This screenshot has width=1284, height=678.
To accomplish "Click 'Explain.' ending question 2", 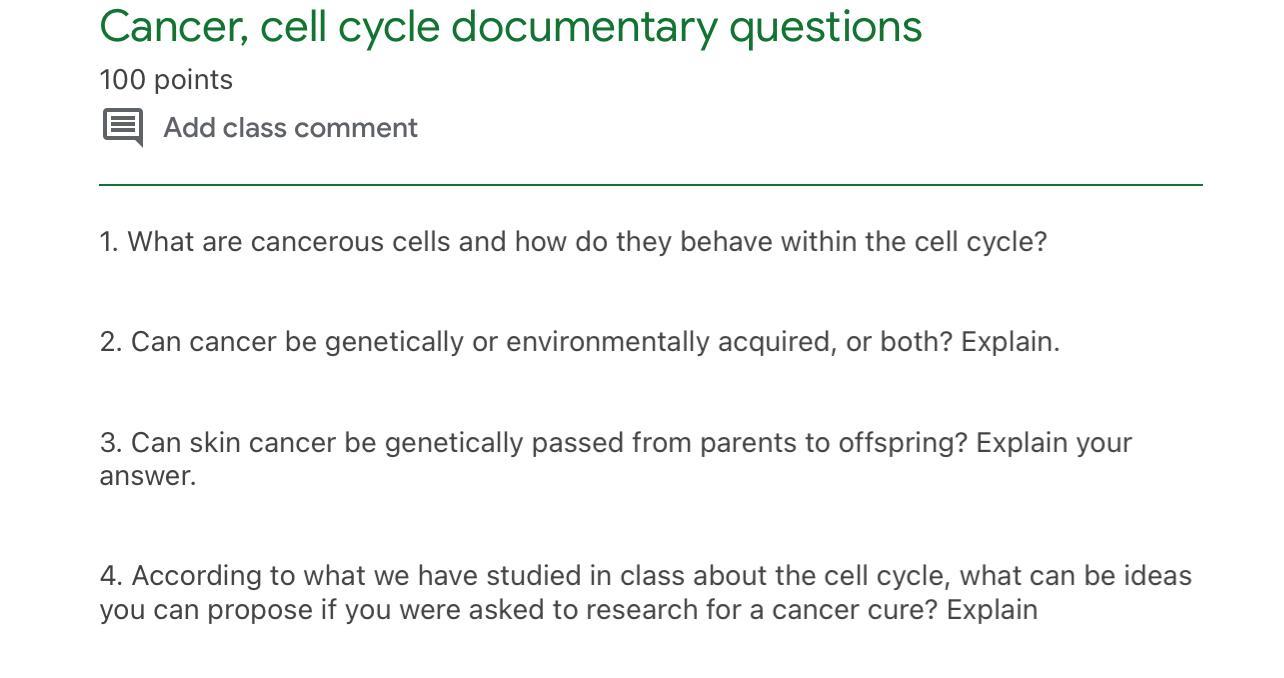I will 1010,342.
